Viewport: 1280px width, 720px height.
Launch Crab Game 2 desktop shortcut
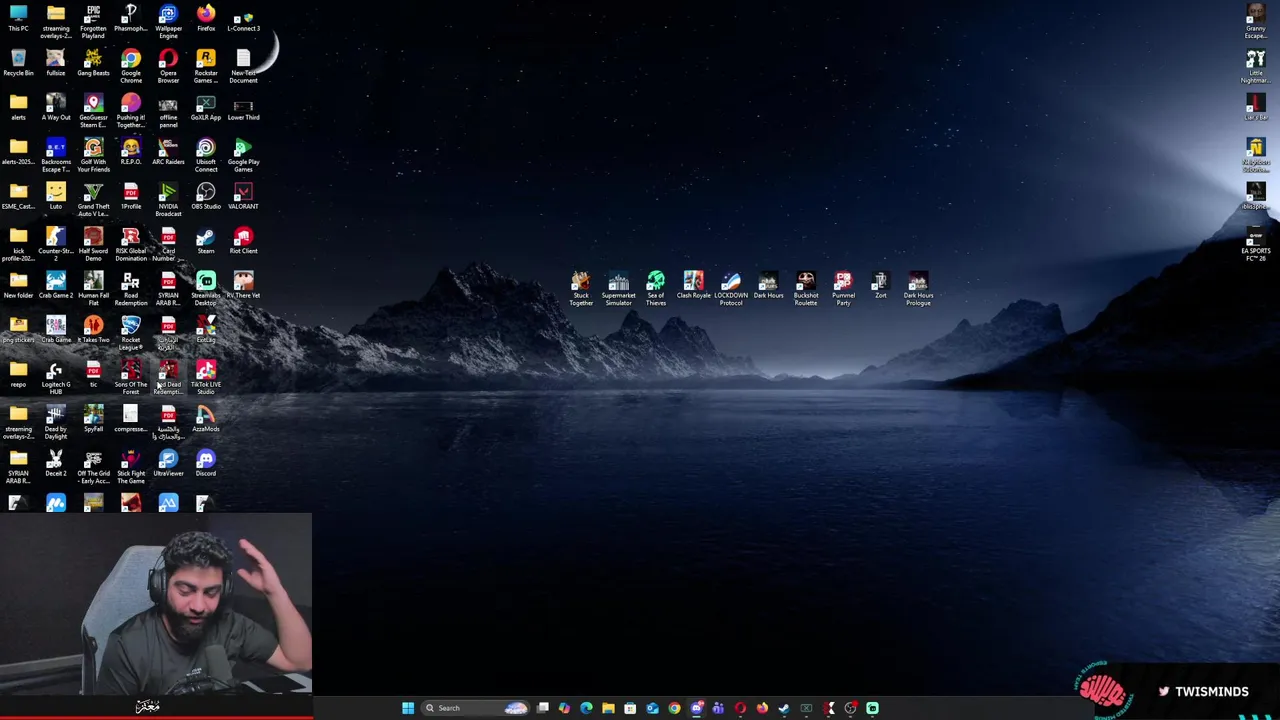[56, 285]
